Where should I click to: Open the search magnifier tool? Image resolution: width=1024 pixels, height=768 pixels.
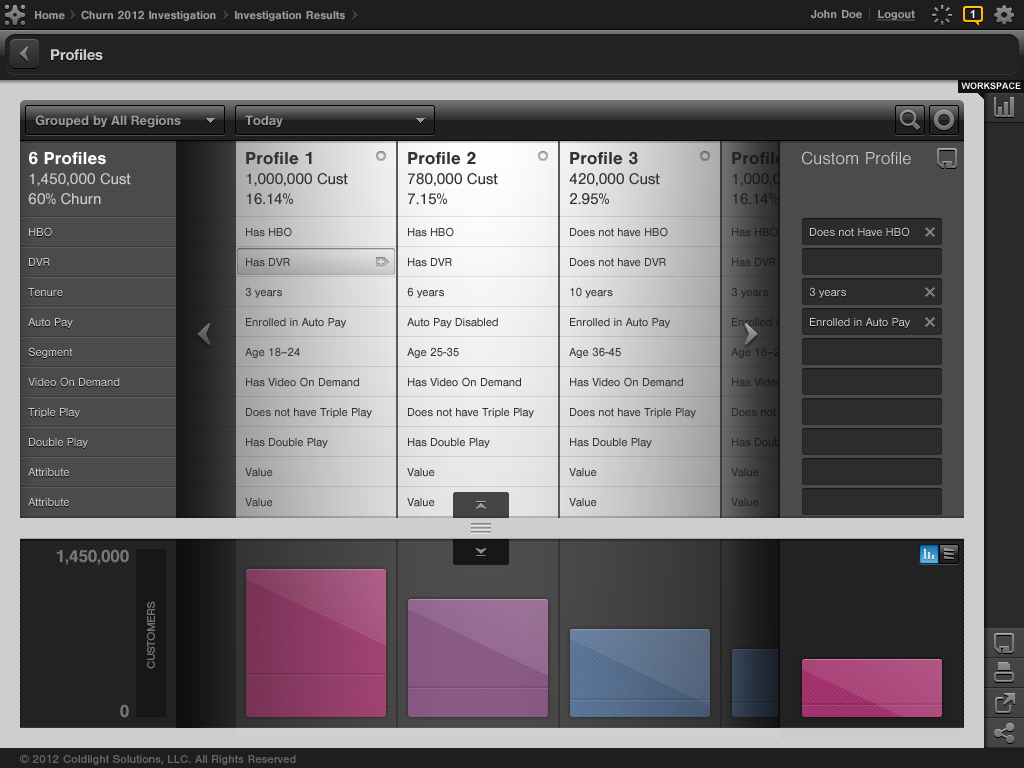[909, 120]
